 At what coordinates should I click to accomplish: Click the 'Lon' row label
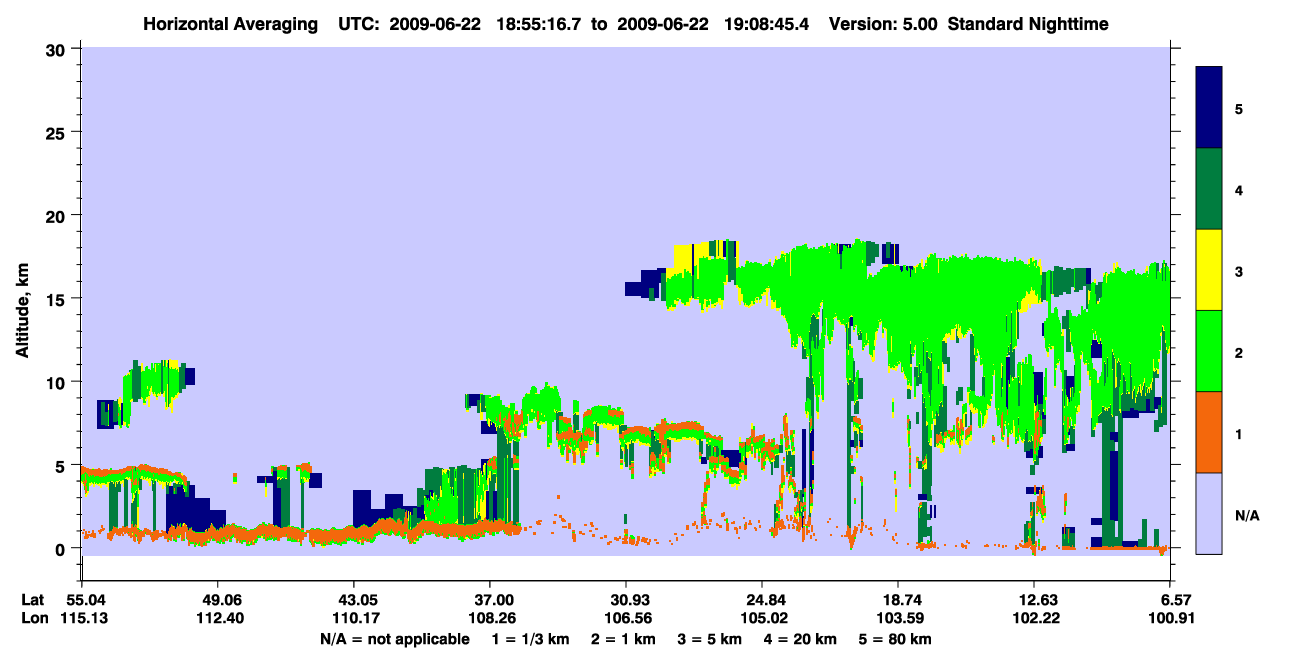tap(33, 618)
